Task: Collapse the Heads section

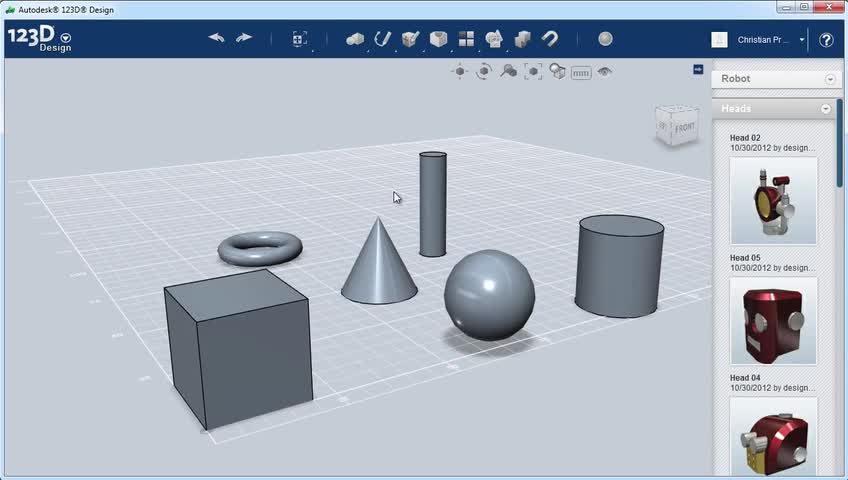Action: (825, 109)
